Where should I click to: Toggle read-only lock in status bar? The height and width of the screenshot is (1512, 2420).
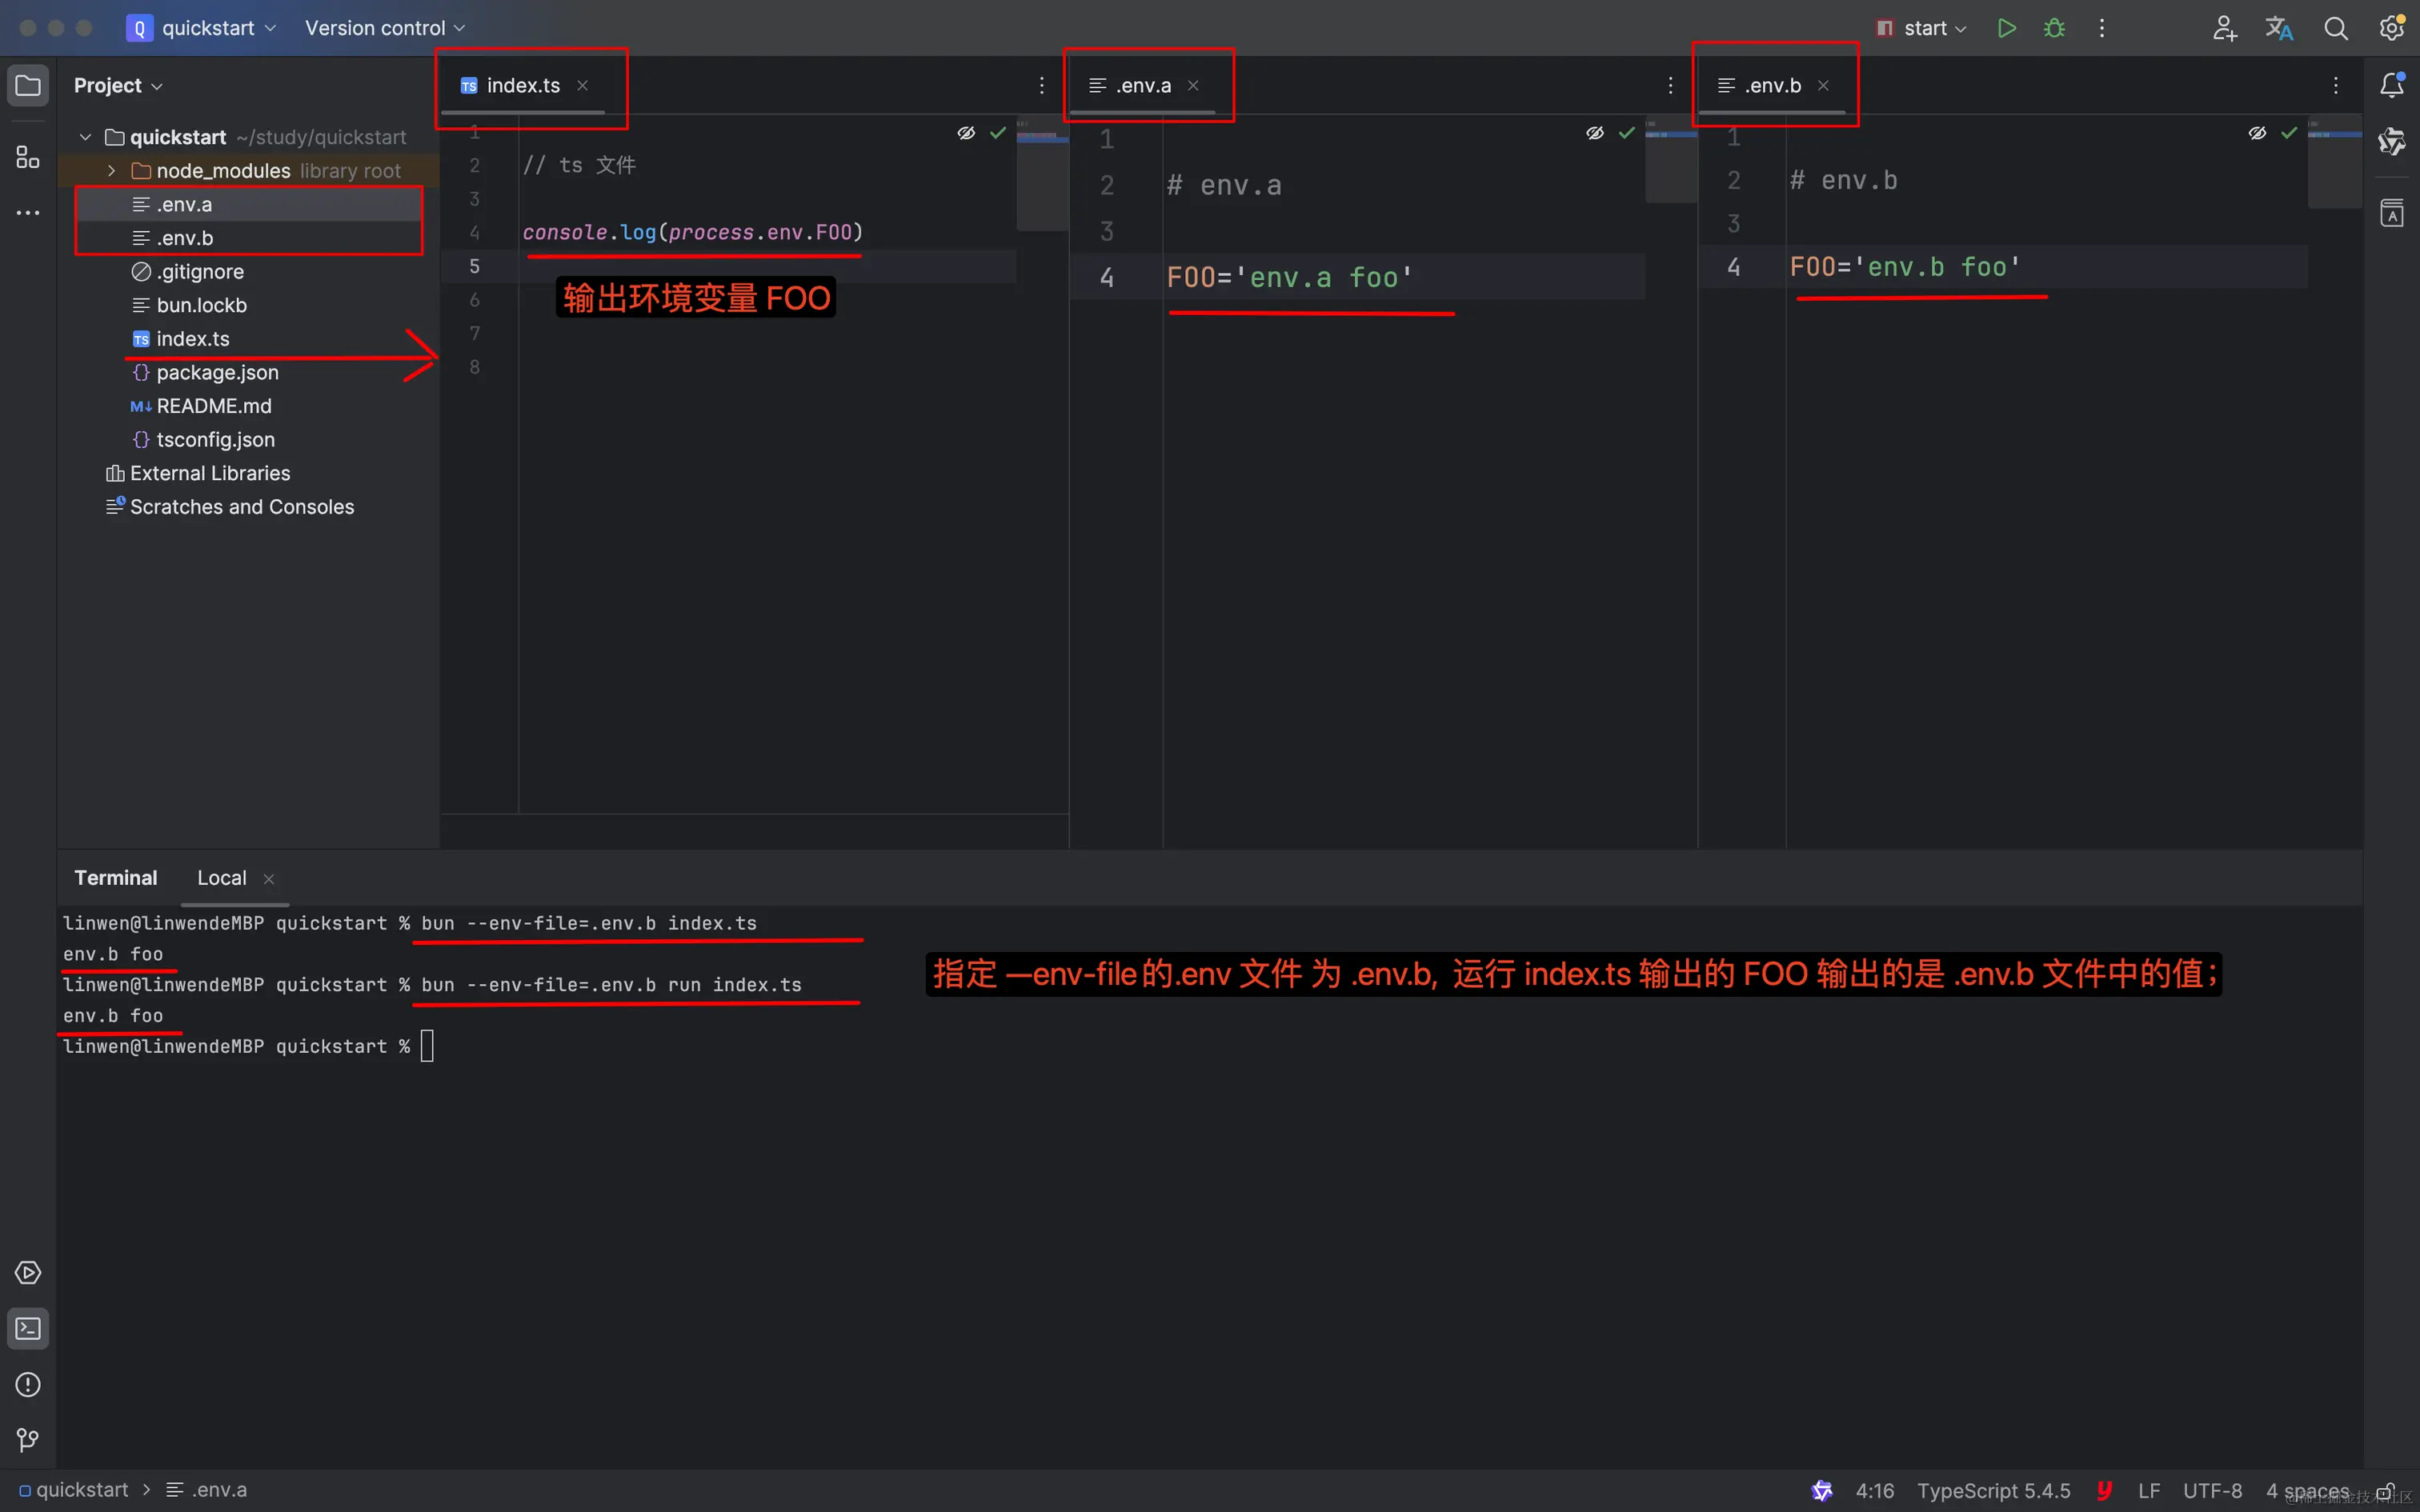pyautogui.click(x=2385, y=1491)
